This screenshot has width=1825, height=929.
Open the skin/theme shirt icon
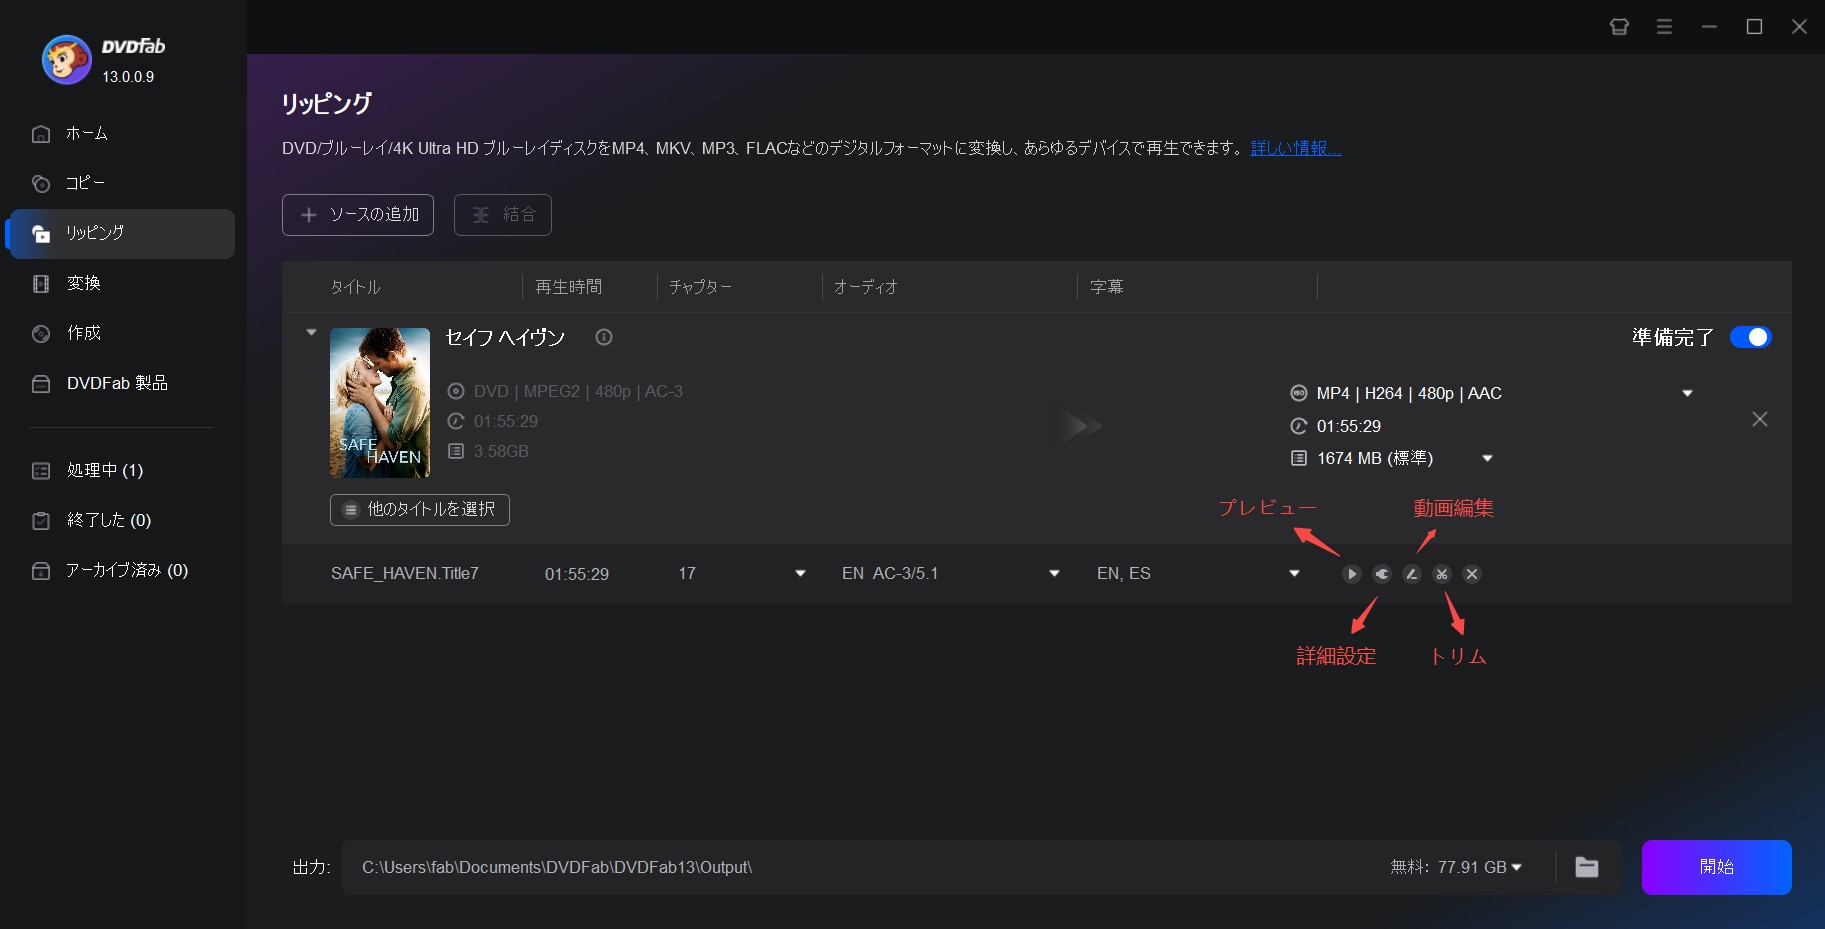(x=1619, y=27)
